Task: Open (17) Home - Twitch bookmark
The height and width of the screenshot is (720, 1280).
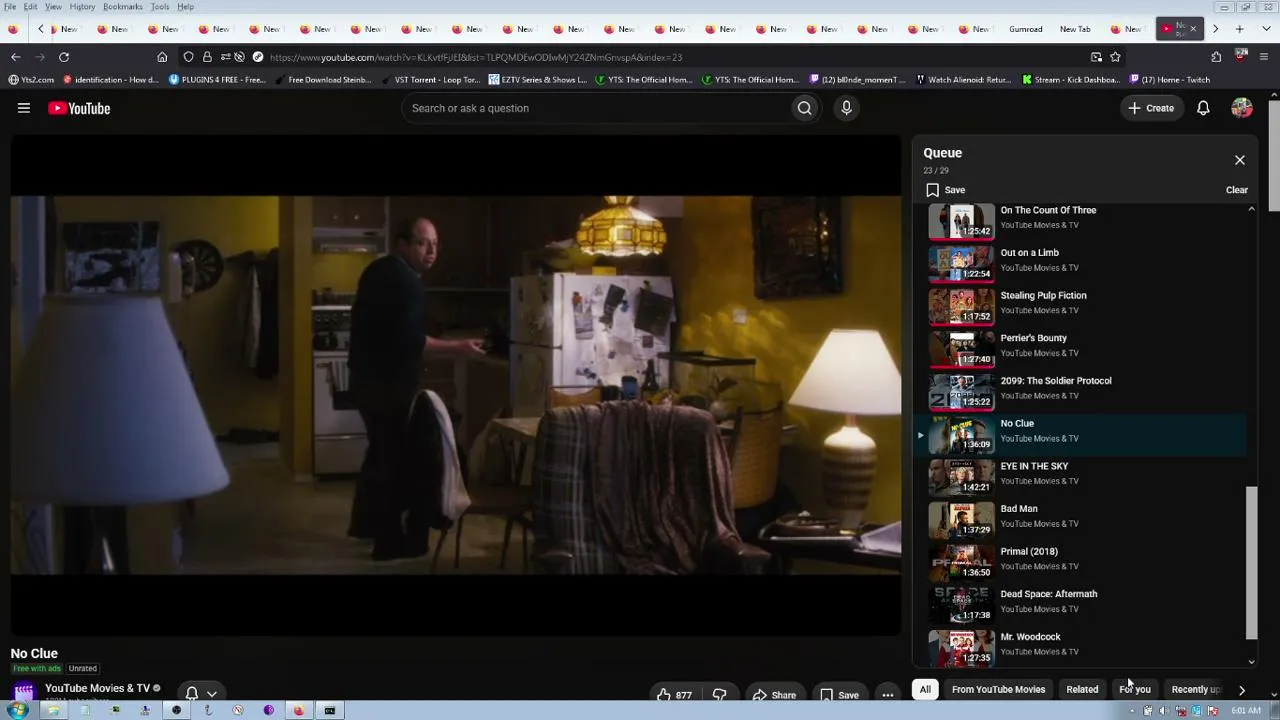Action: pos(1169,80)
